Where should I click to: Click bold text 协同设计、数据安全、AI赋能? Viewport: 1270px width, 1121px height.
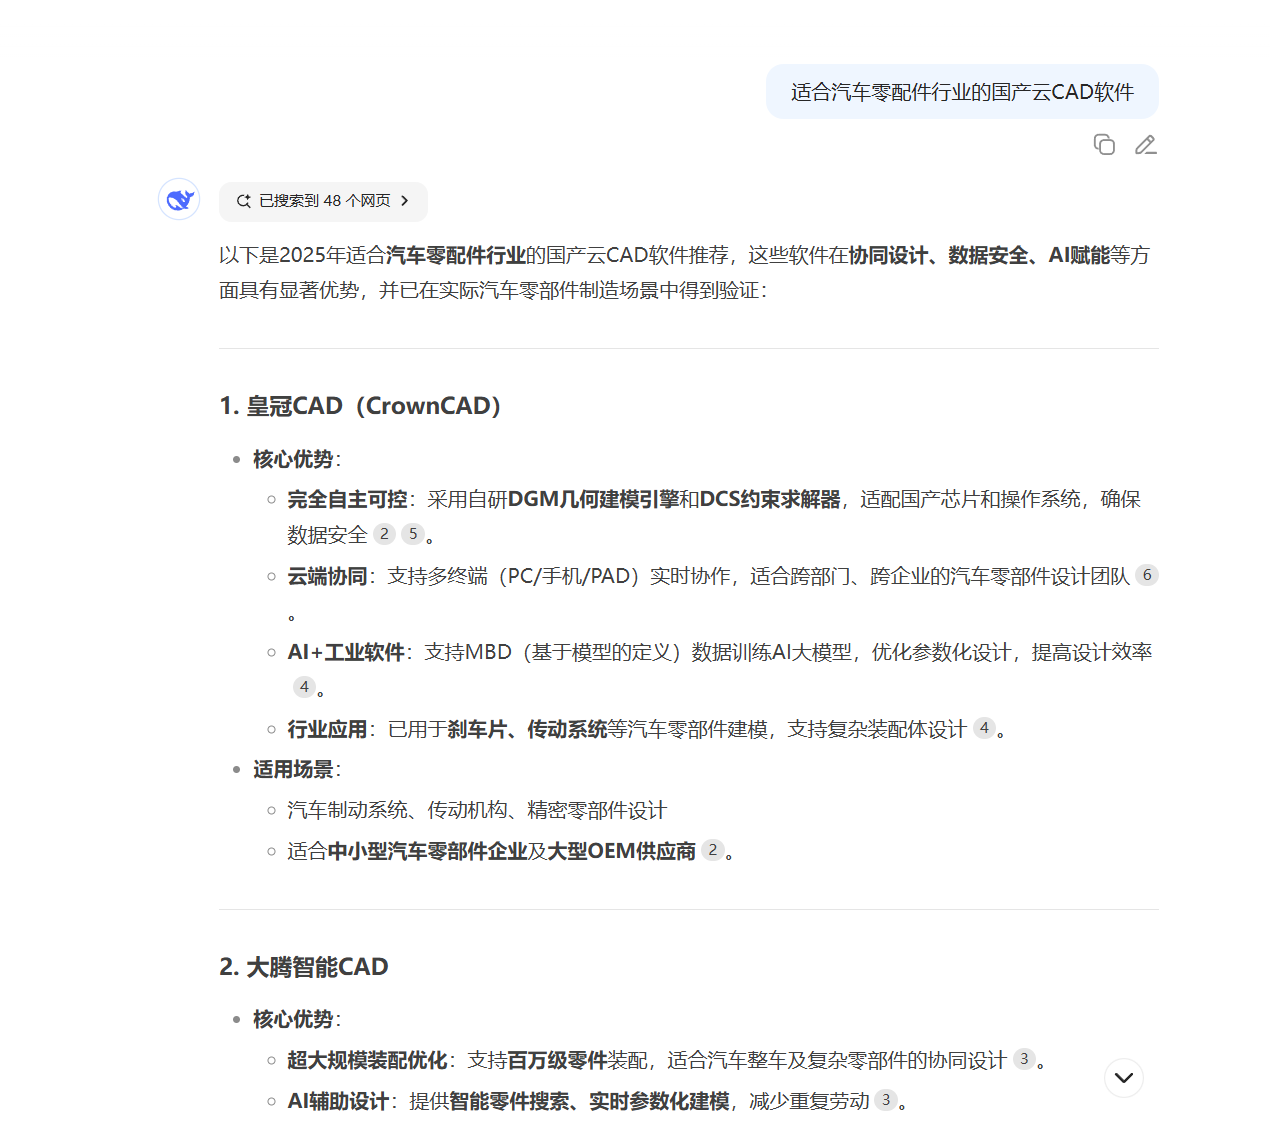point(980,255)
